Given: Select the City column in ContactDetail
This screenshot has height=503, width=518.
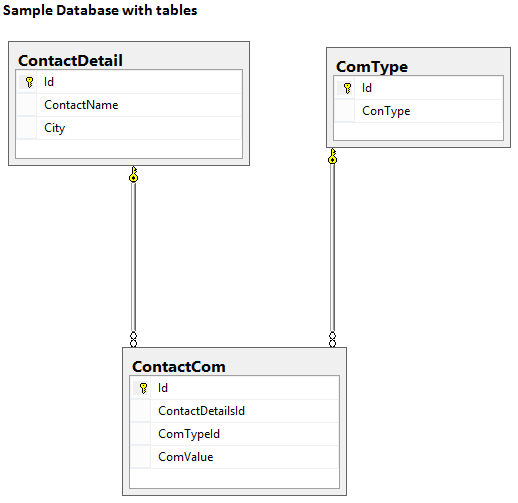Looking at the screenshot, I should click(x=129, y=128).
